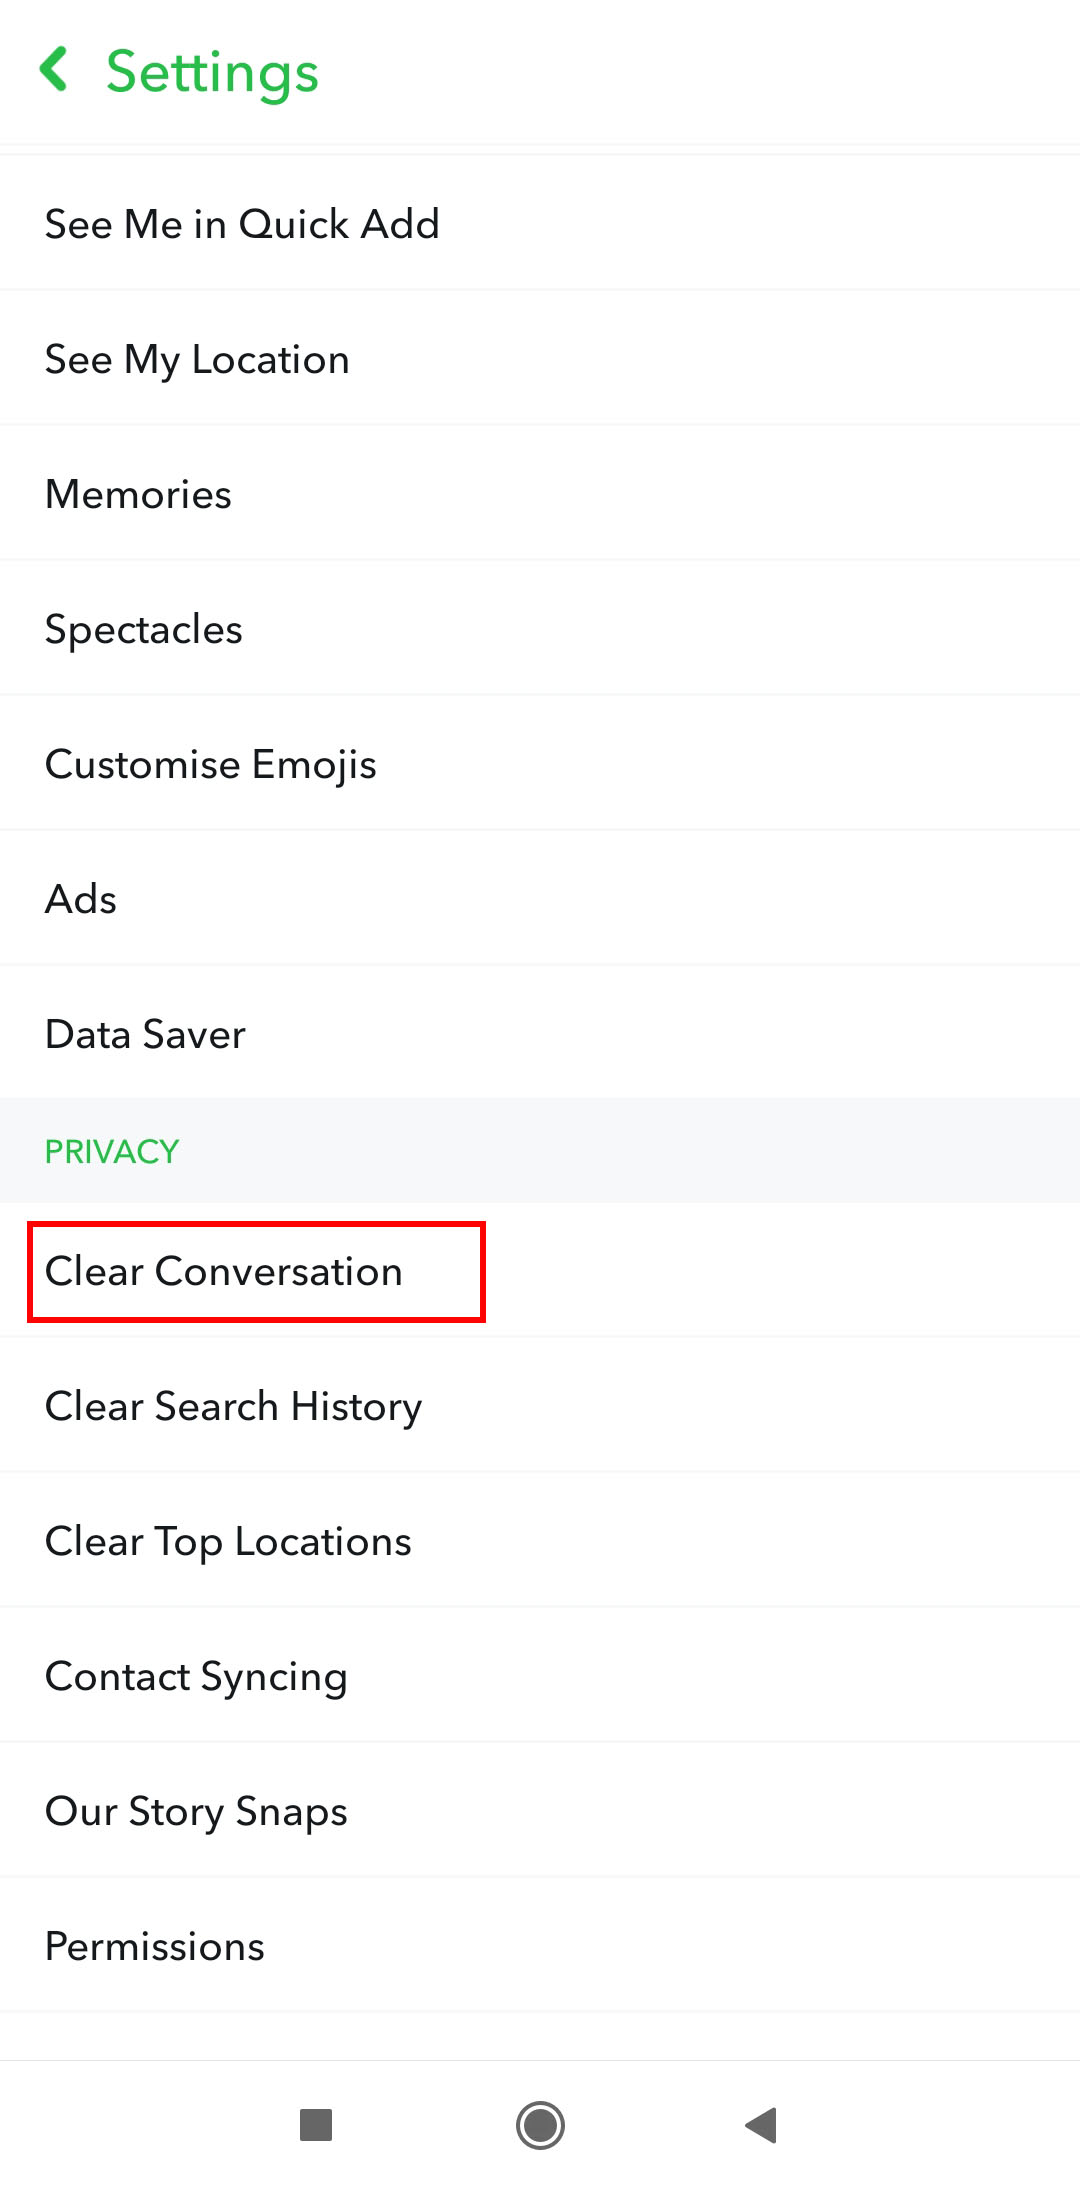Open the Memories settings
The height and width of the screenshot is (2190, 1080).
(x=540, y=494)
